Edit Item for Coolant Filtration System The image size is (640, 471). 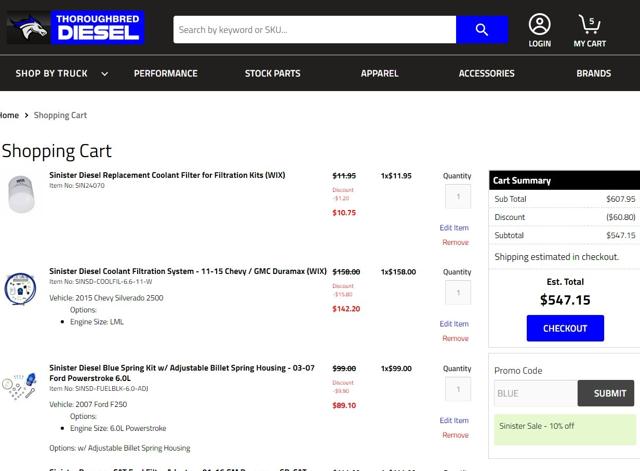[x=454, y=324]
